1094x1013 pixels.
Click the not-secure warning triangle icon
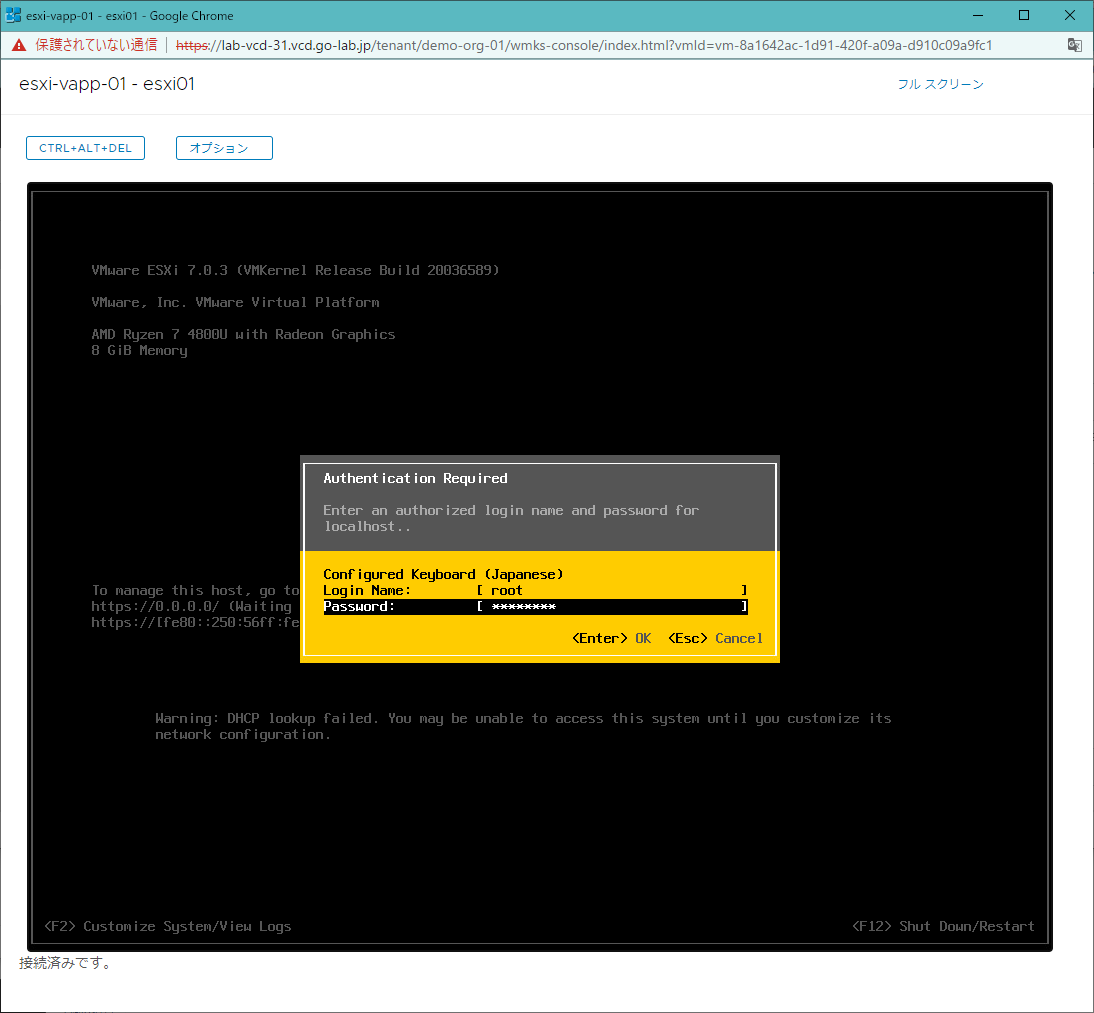[x=19, y=45]
